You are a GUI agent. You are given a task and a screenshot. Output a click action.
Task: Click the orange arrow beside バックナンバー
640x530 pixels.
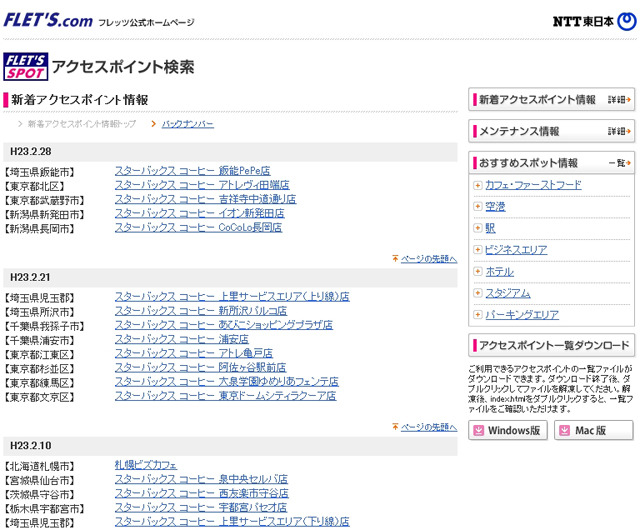153,124
